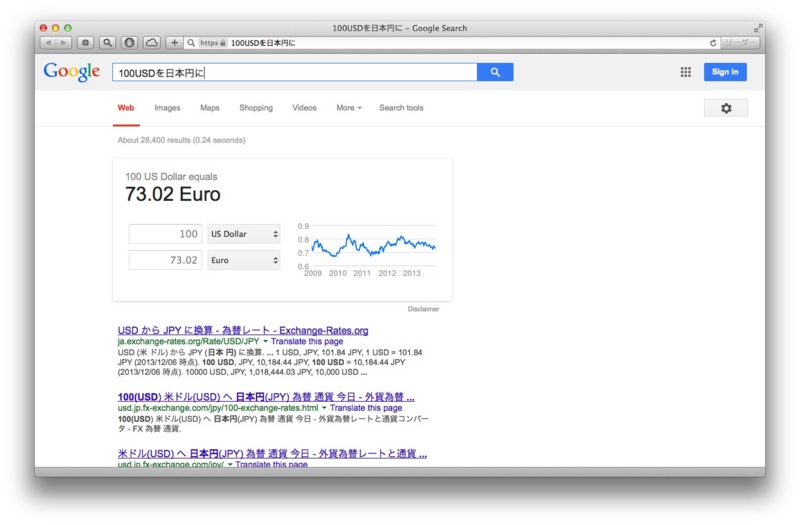Screen dimensions: 800x525
Task: Click the blue search magnifier button
Action: point(495,72)
